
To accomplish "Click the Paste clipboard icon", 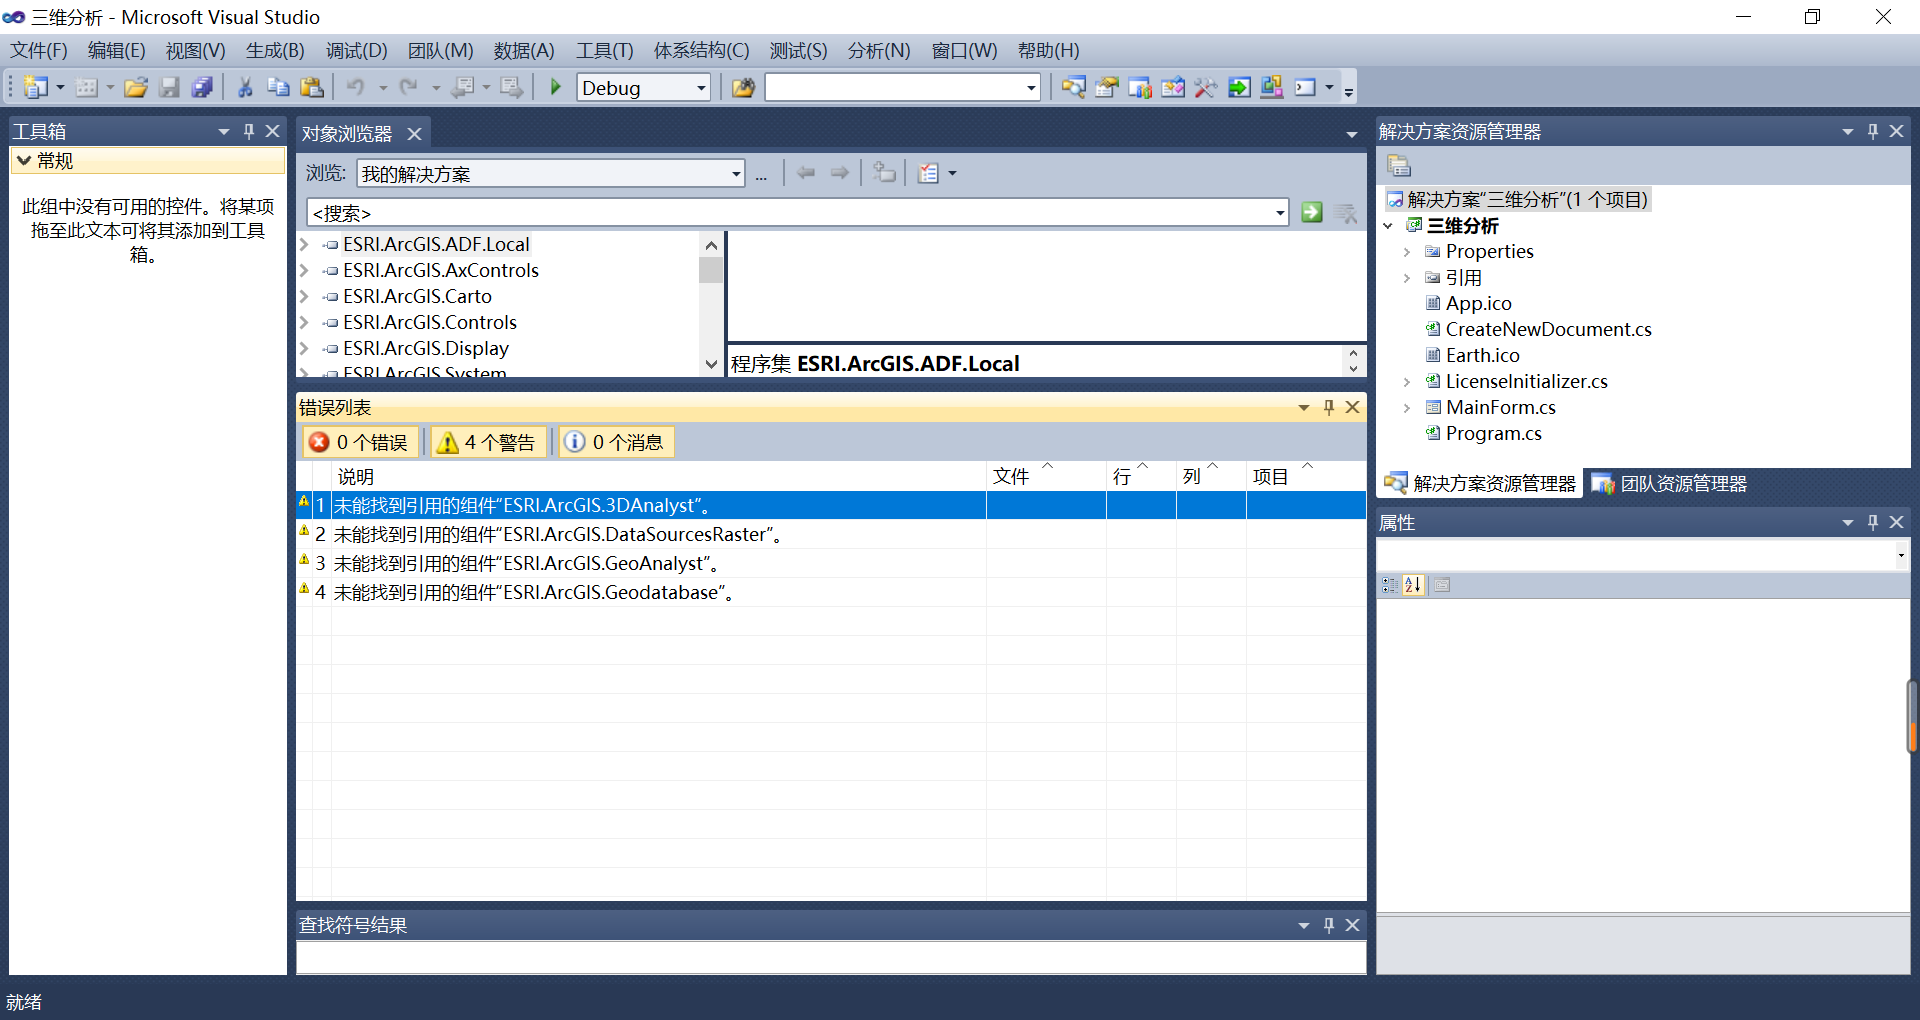I will click(312, 88).
